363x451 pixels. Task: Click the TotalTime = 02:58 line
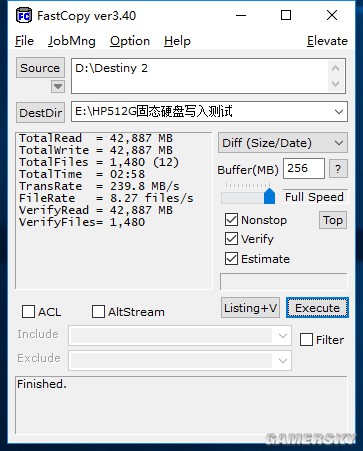(82, 174)
